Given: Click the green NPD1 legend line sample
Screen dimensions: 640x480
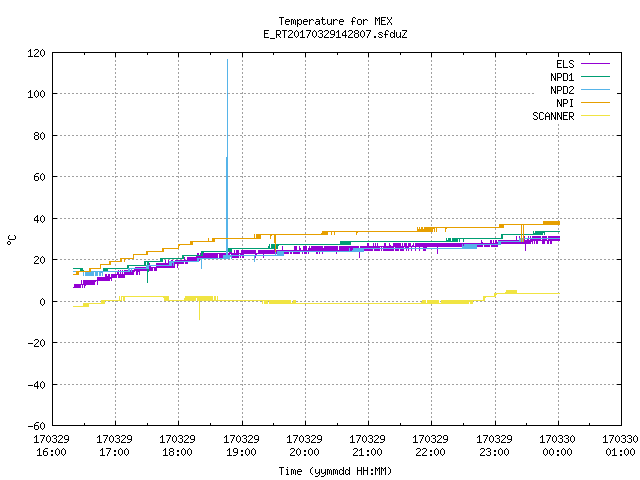Looking at the screenshot, I should click(x=595, y=76).
